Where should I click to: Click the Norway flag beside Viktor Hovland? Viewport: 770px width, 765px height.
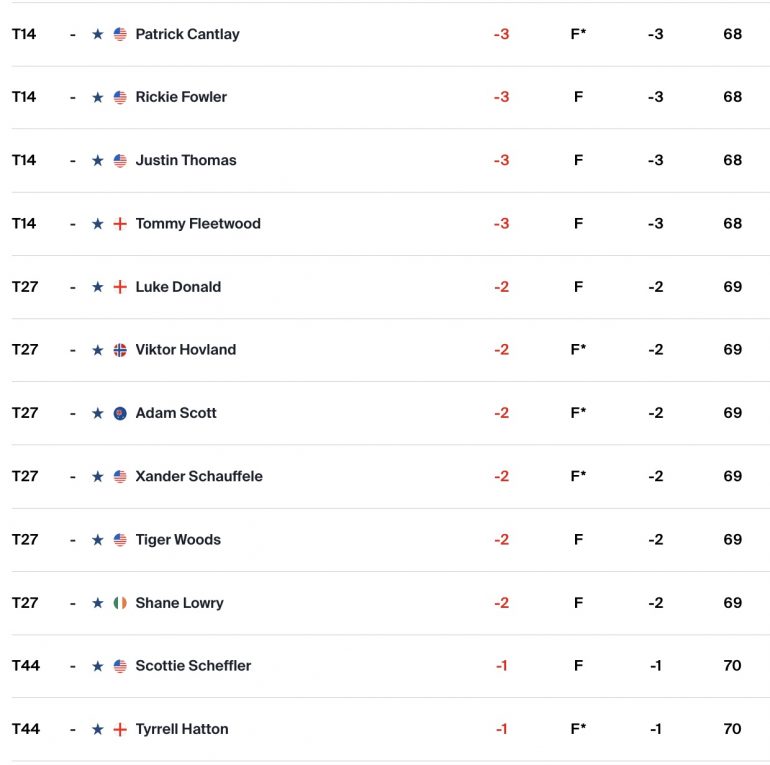120,350
